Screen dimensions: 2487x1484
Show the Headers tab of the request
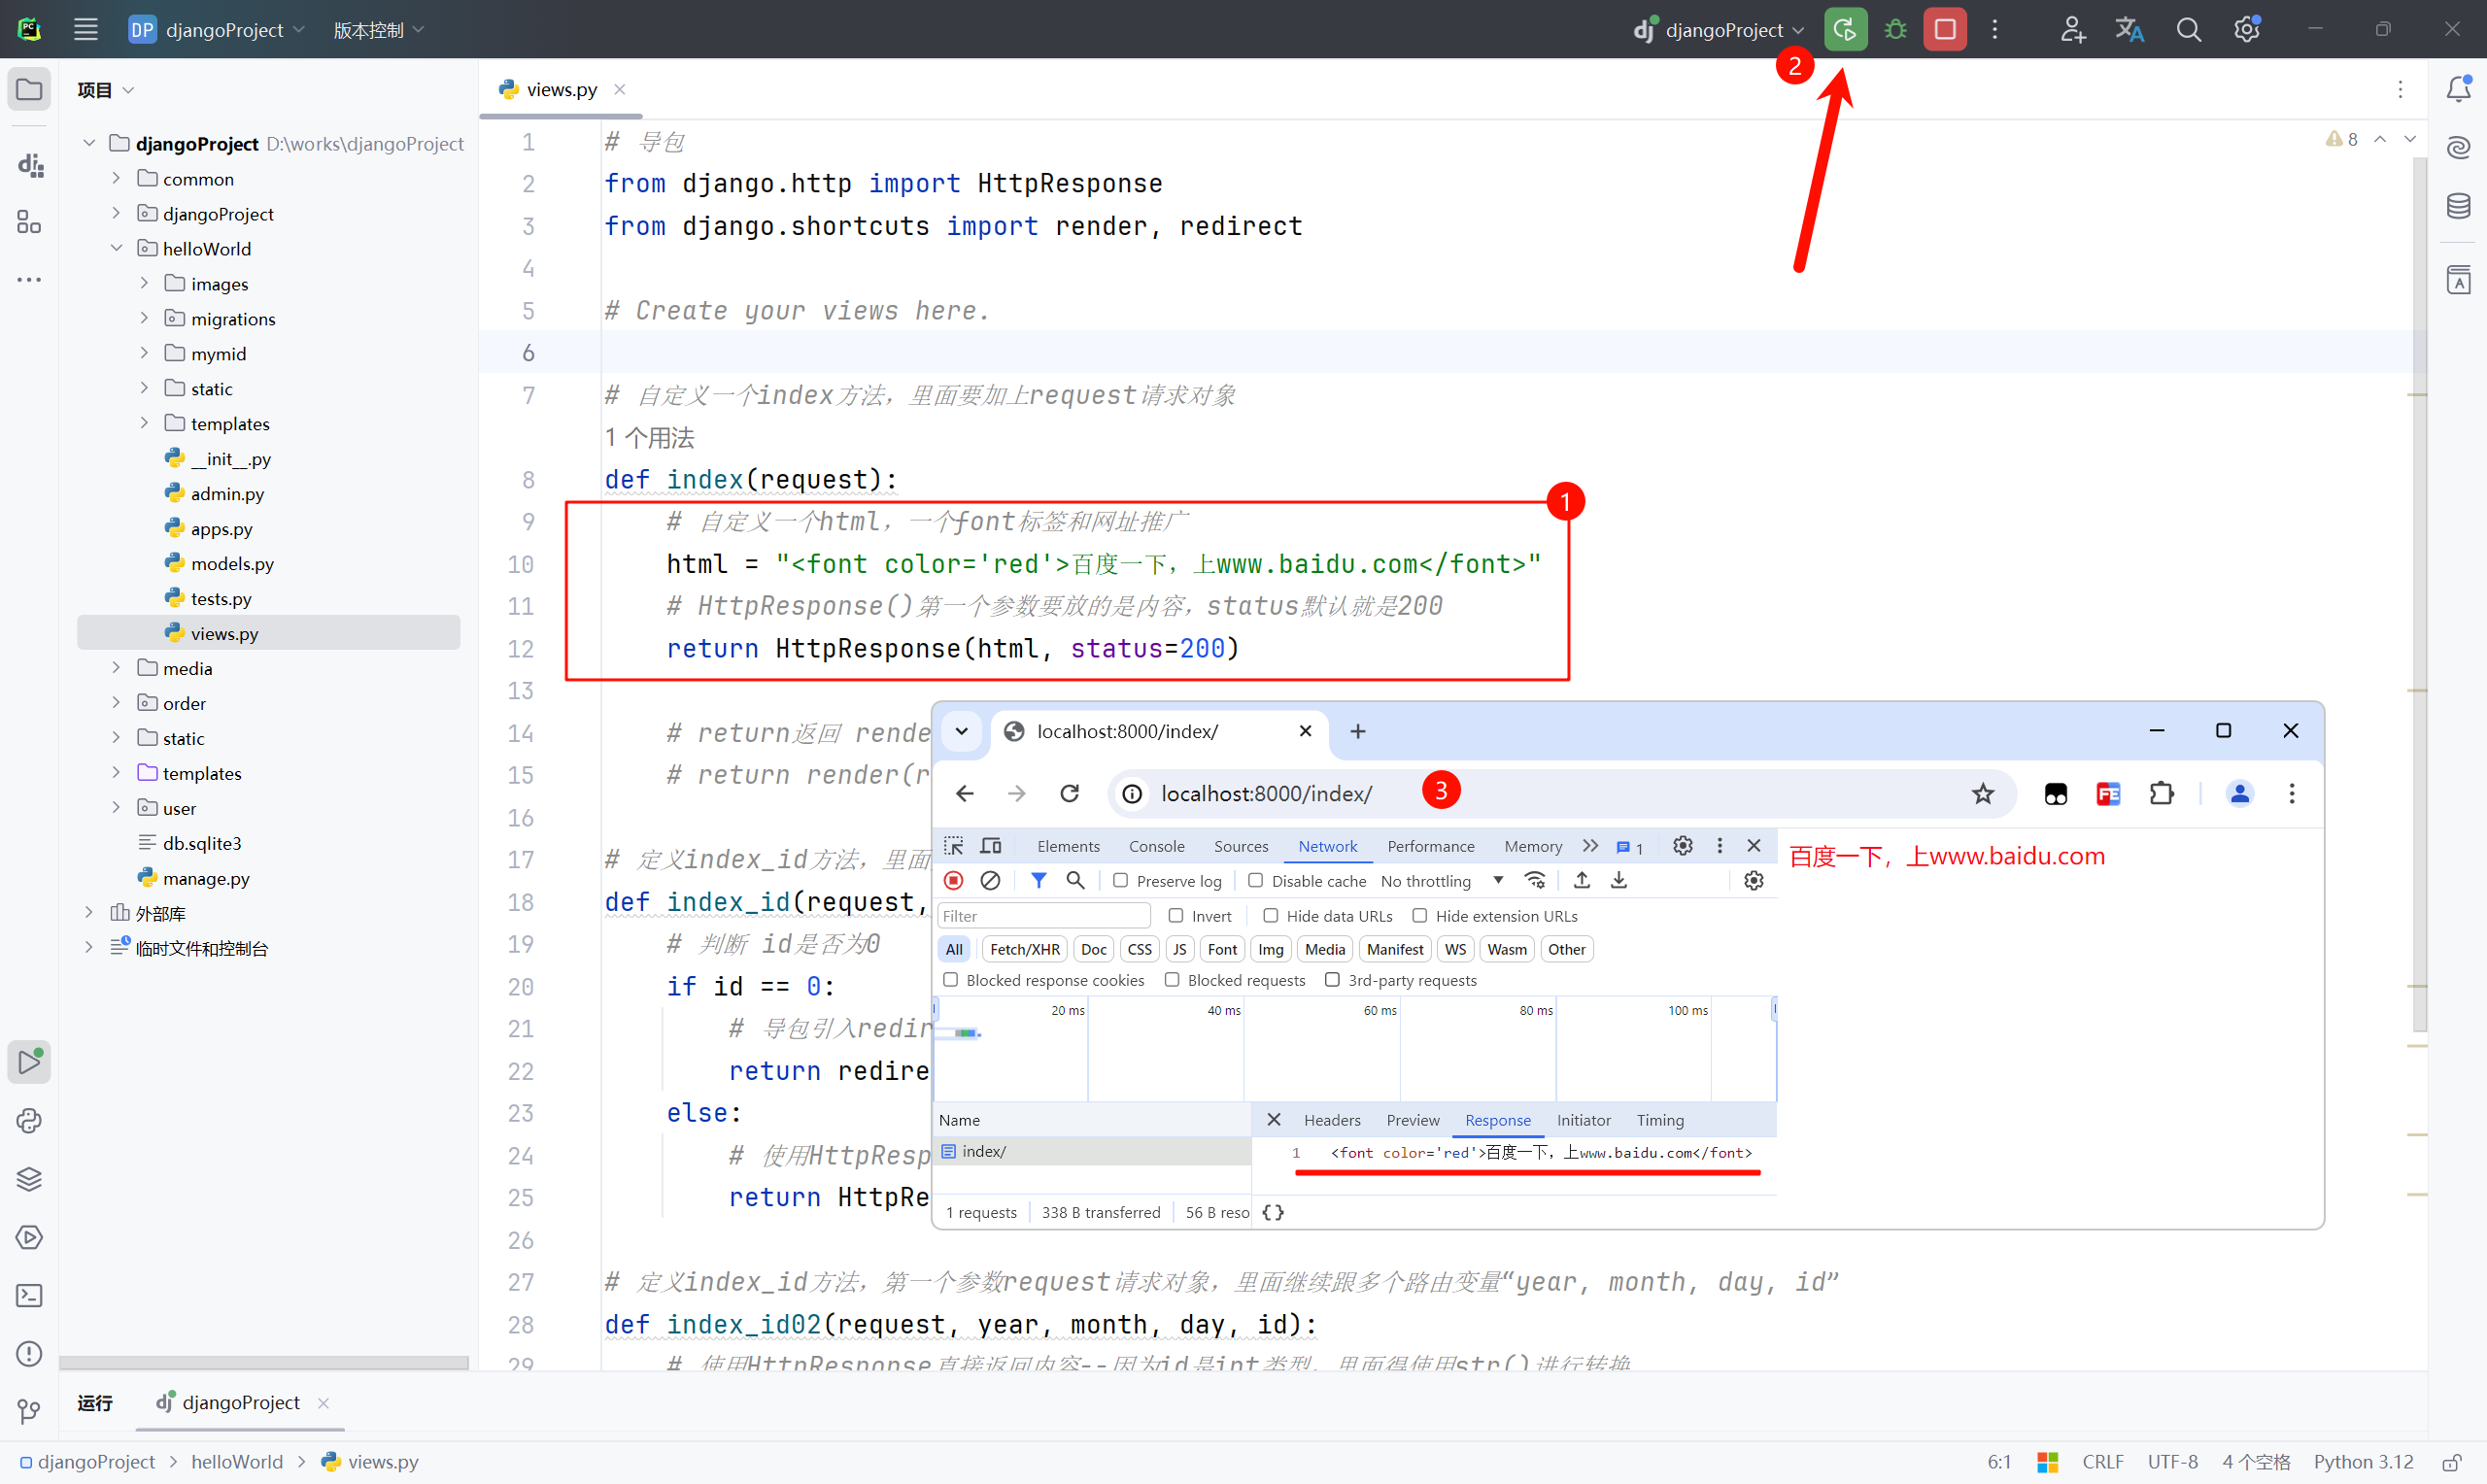(1332, 1120)
